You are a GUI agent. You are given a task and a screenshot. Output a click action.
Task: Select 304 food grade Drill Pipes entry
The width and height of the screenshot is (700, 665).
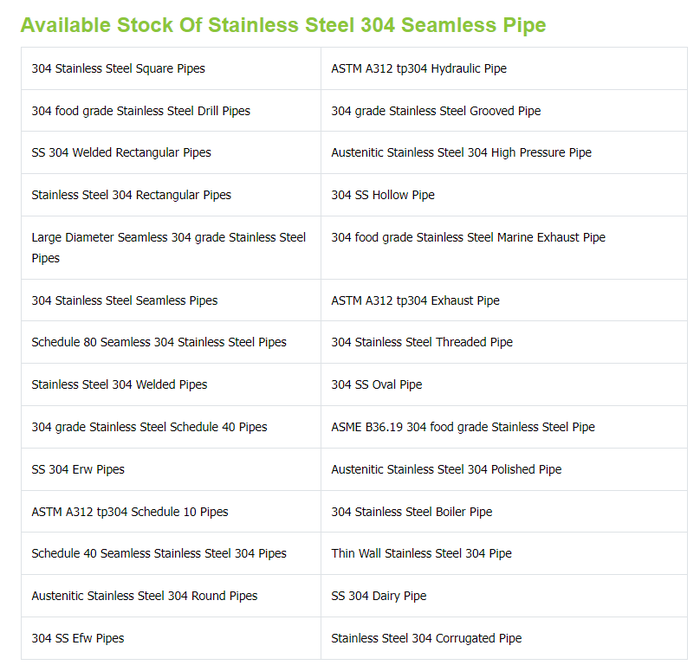(141, 111)
